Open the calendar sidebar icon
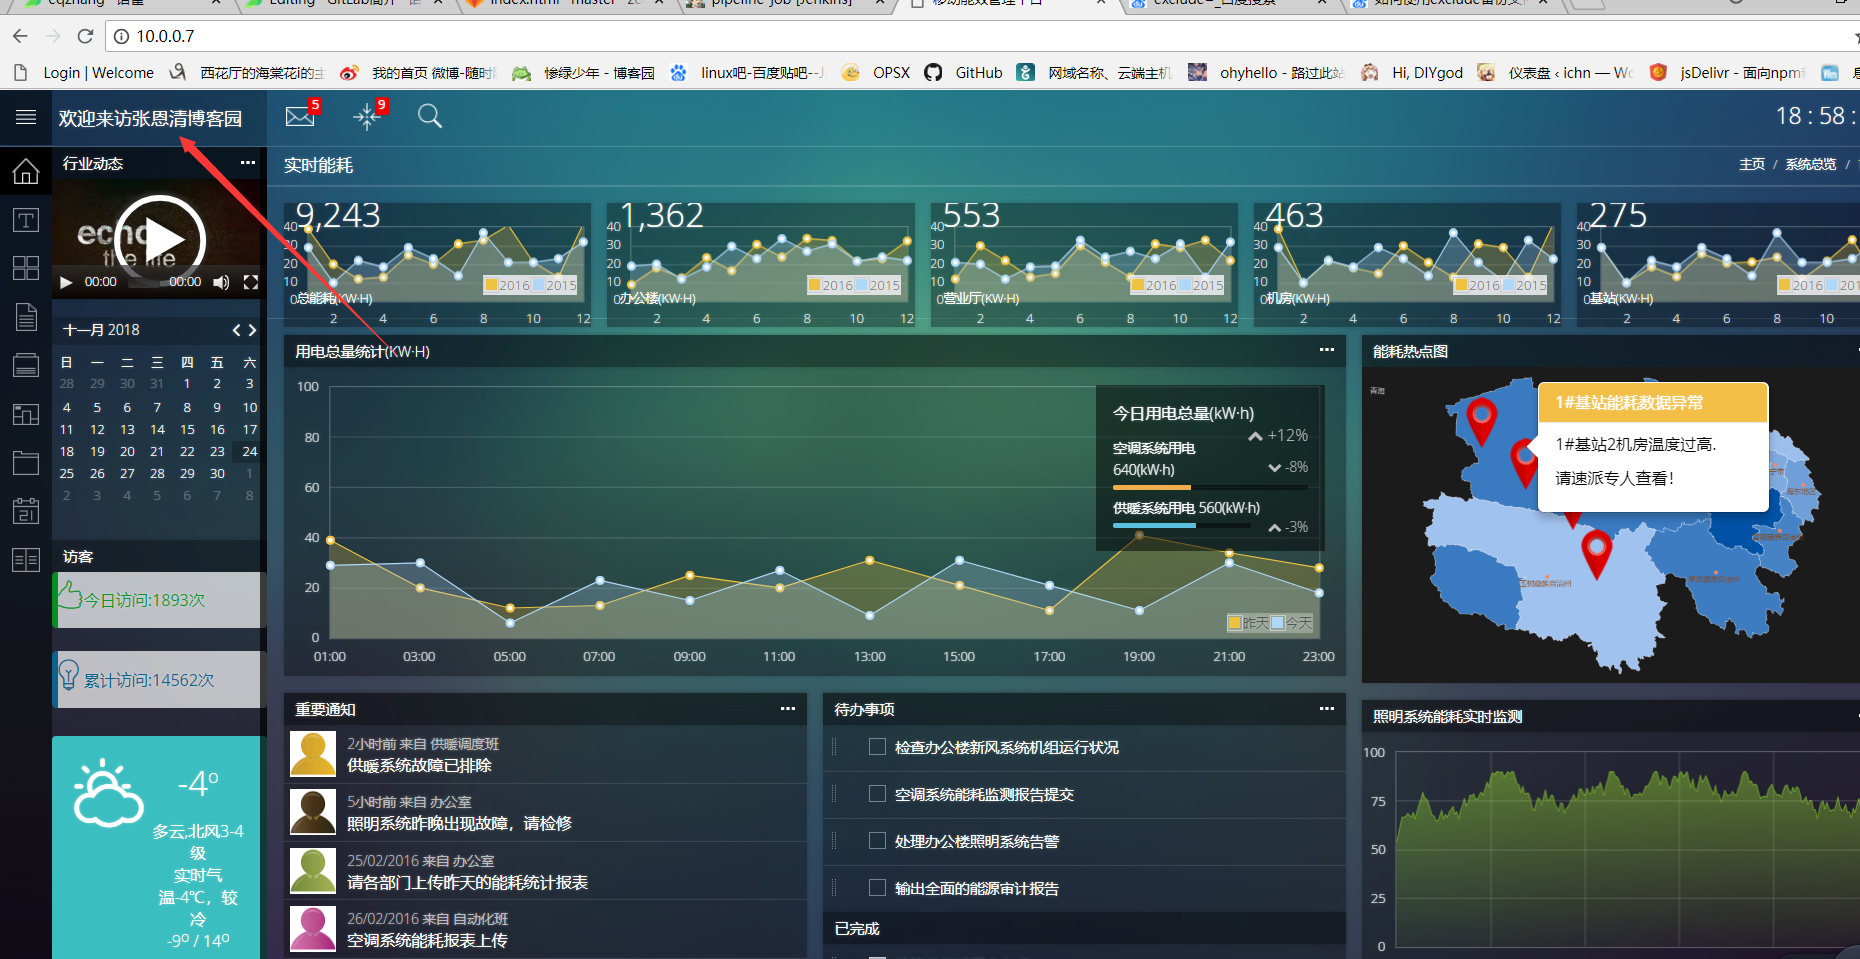1860x959 pixels. coord(26,511)
